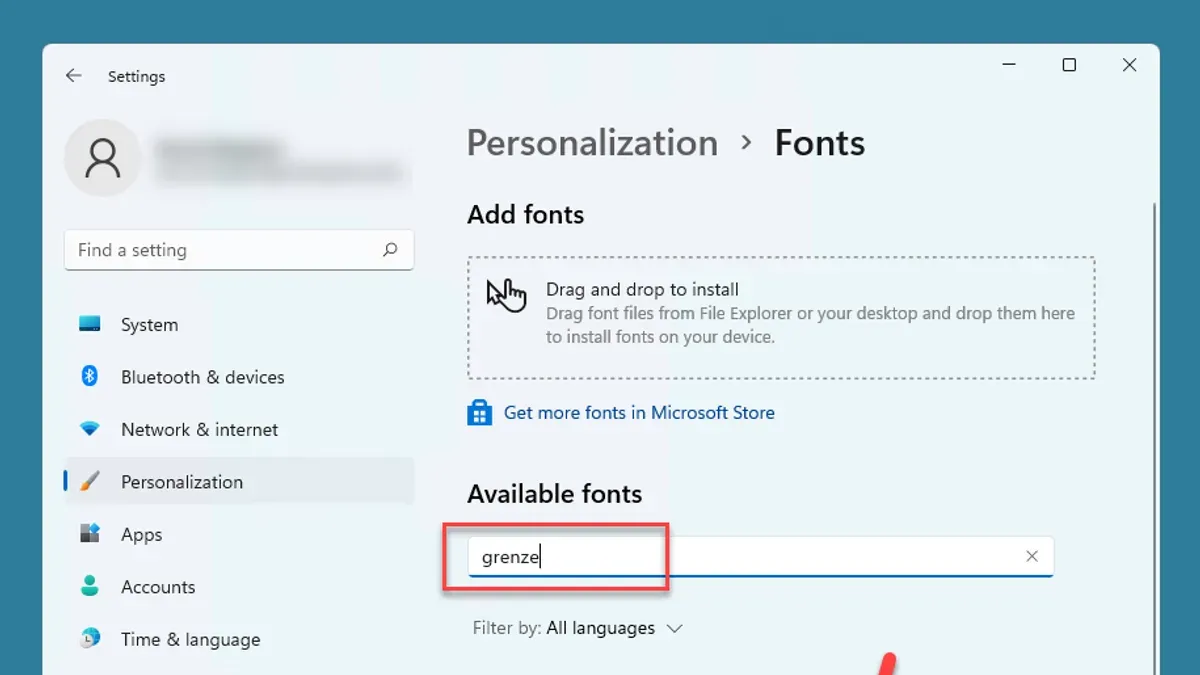Open Bluetooth & devices settings
The image size is (1200, 675).
tap(239, 377)
